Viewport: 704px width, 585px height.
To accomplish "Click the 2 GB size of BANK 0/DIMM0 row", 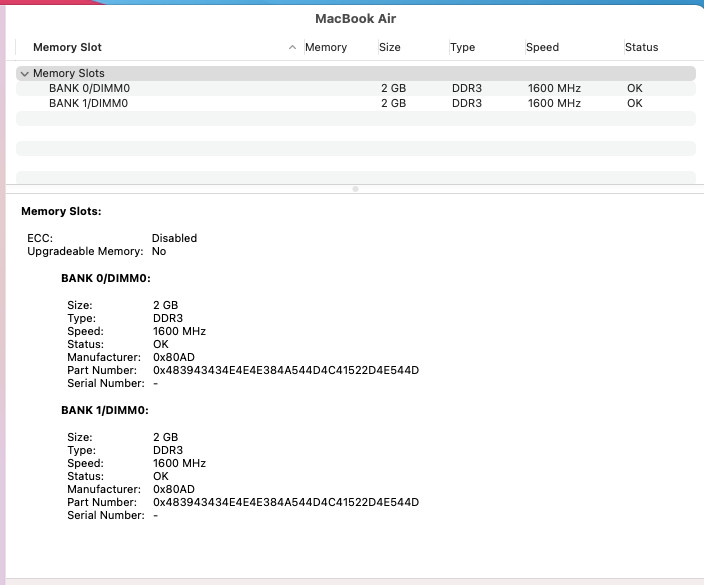I will pos(393,88).
